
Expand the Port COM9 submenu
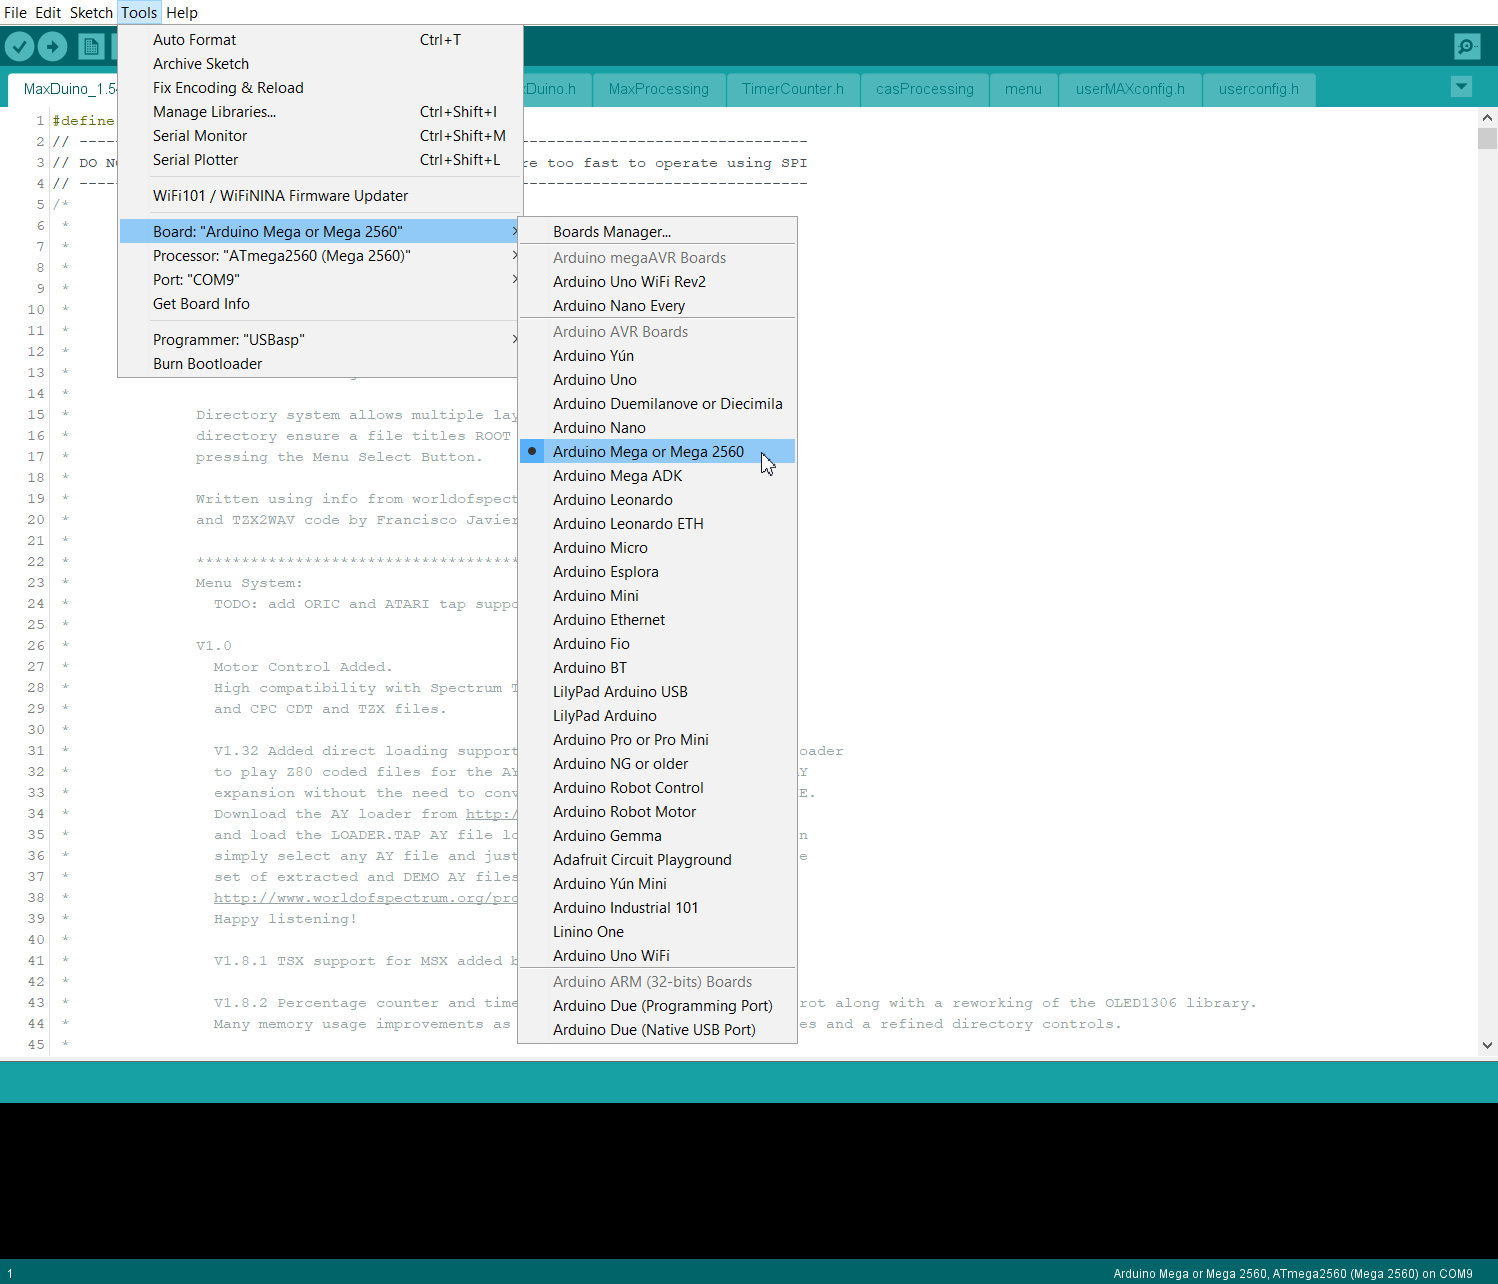(x=320, y=280)
